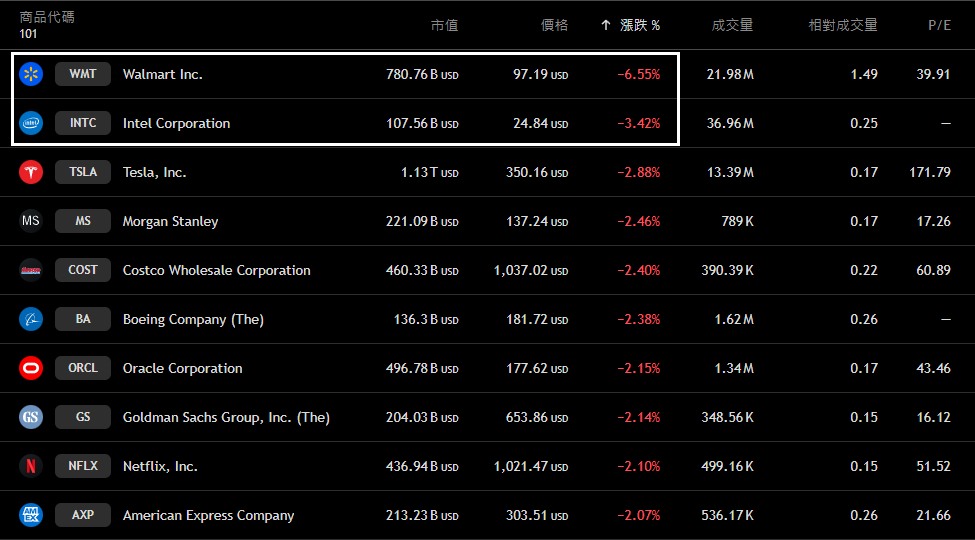Screen dimensions: 975x540
Task: Click the Oracle logo icon
Action: (x=31, y=368)
